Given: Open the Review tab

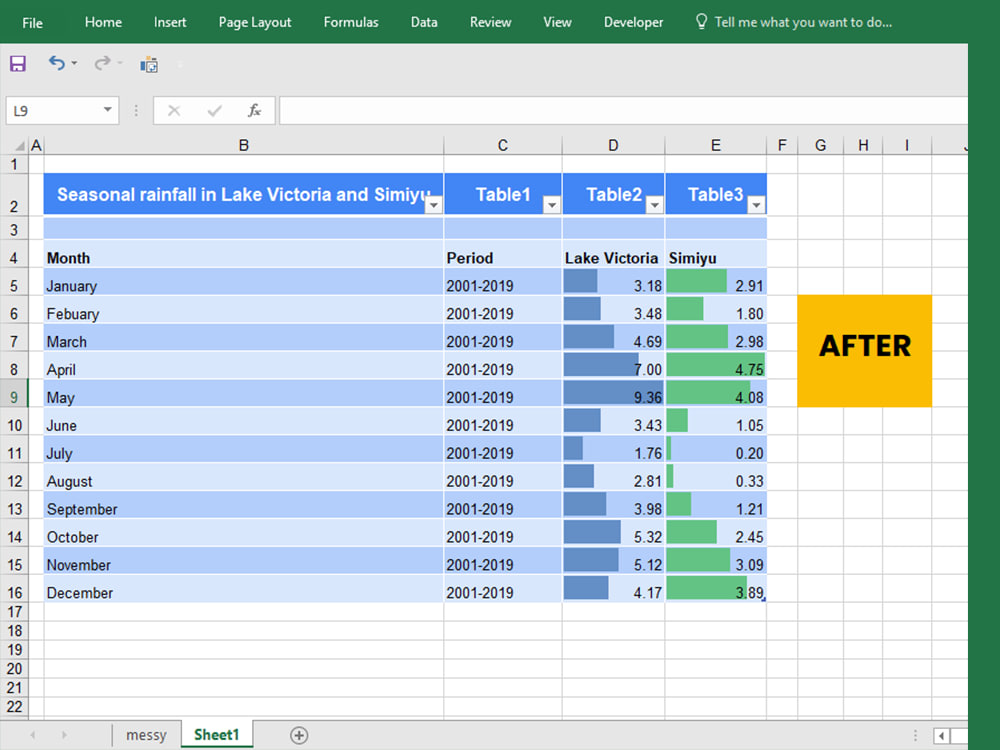Looking at the screenshot, I should click(x=490, y=22).
